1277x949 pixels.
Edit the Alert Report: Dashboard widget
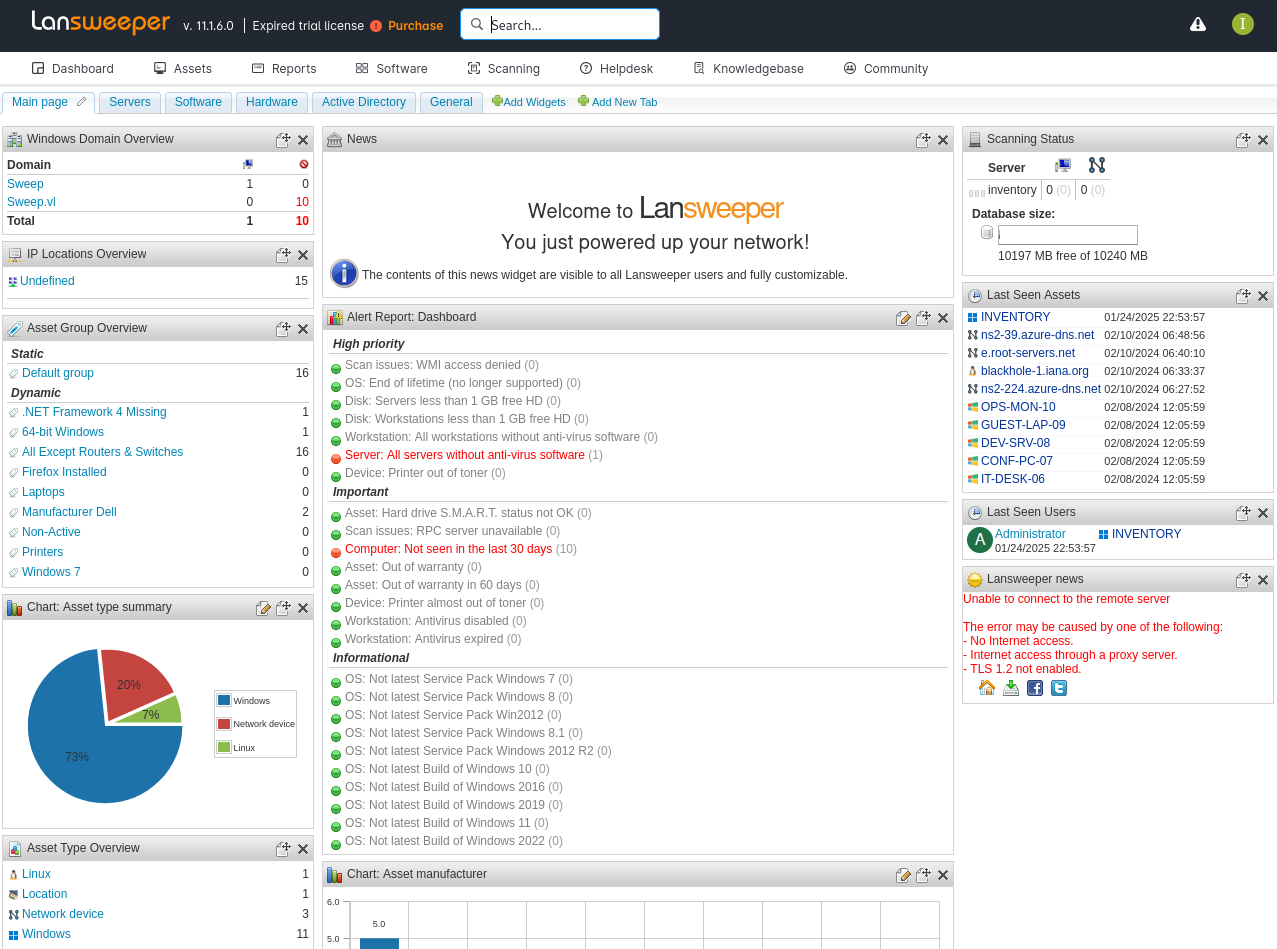point(903,318)
